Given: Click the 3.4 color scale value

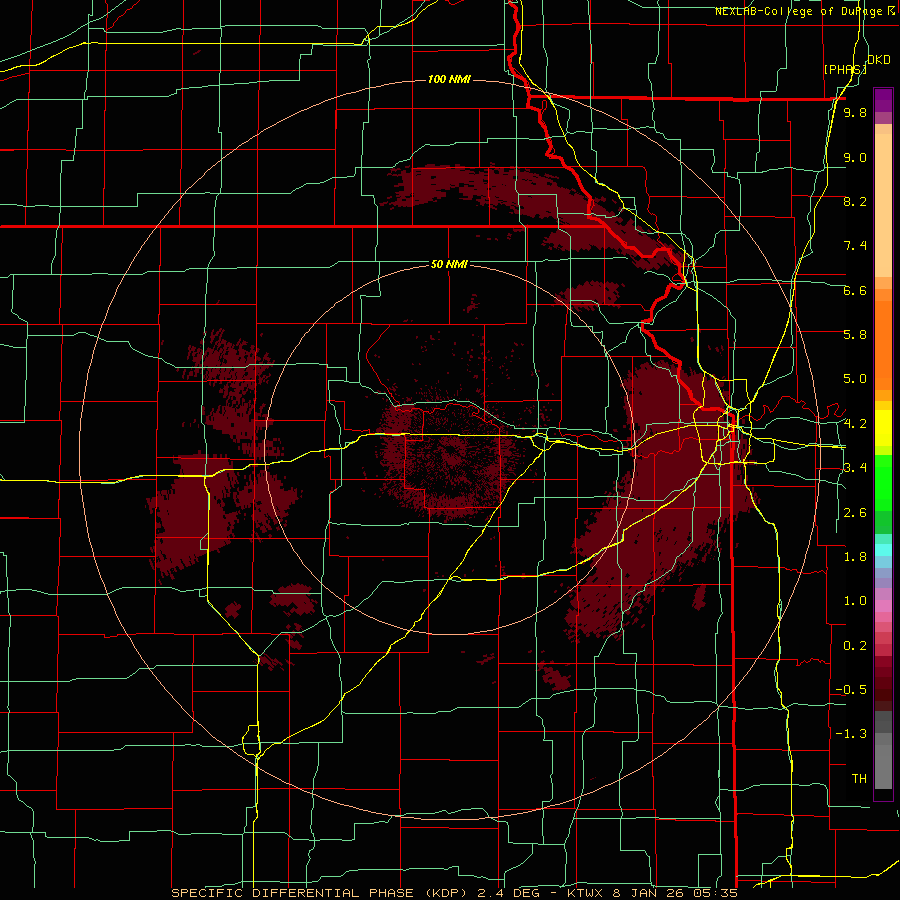Looking at the screenshot, I should coord(855,467).
